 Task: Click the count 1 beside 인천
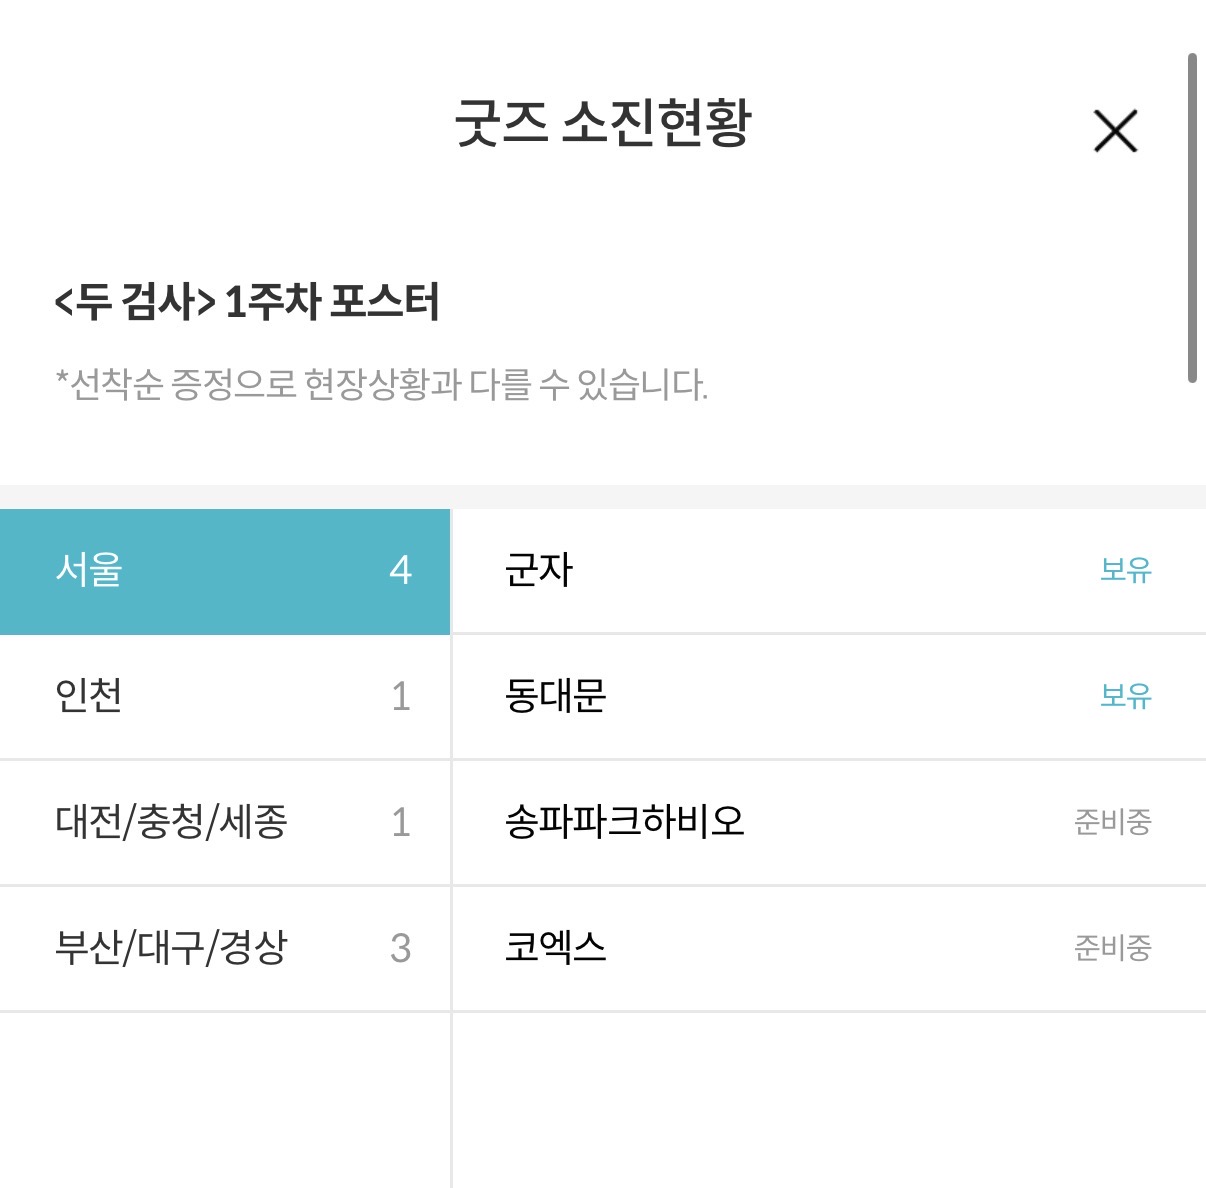400,696
